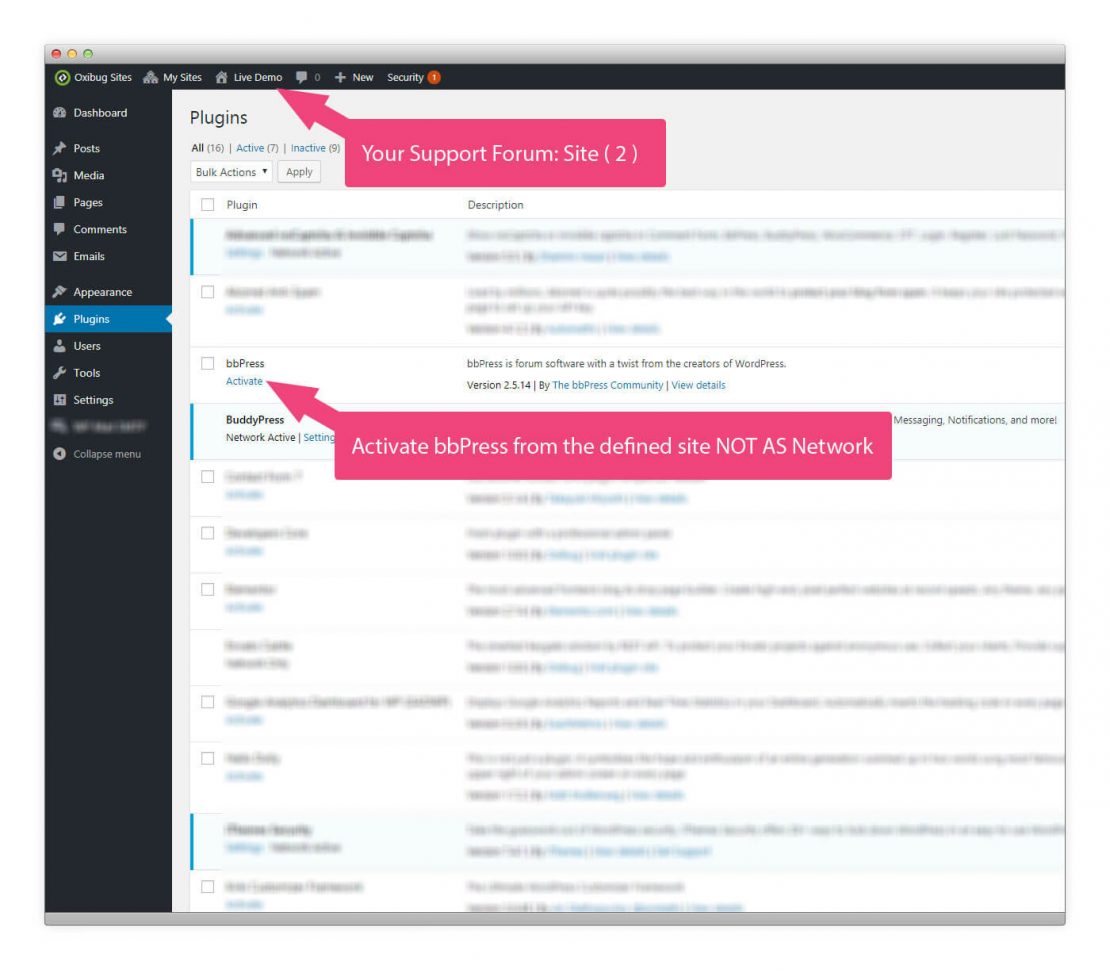Open the comments bubble icon in admin bar
Viewport: 1110px width, 970px height.
click(303, 77)
